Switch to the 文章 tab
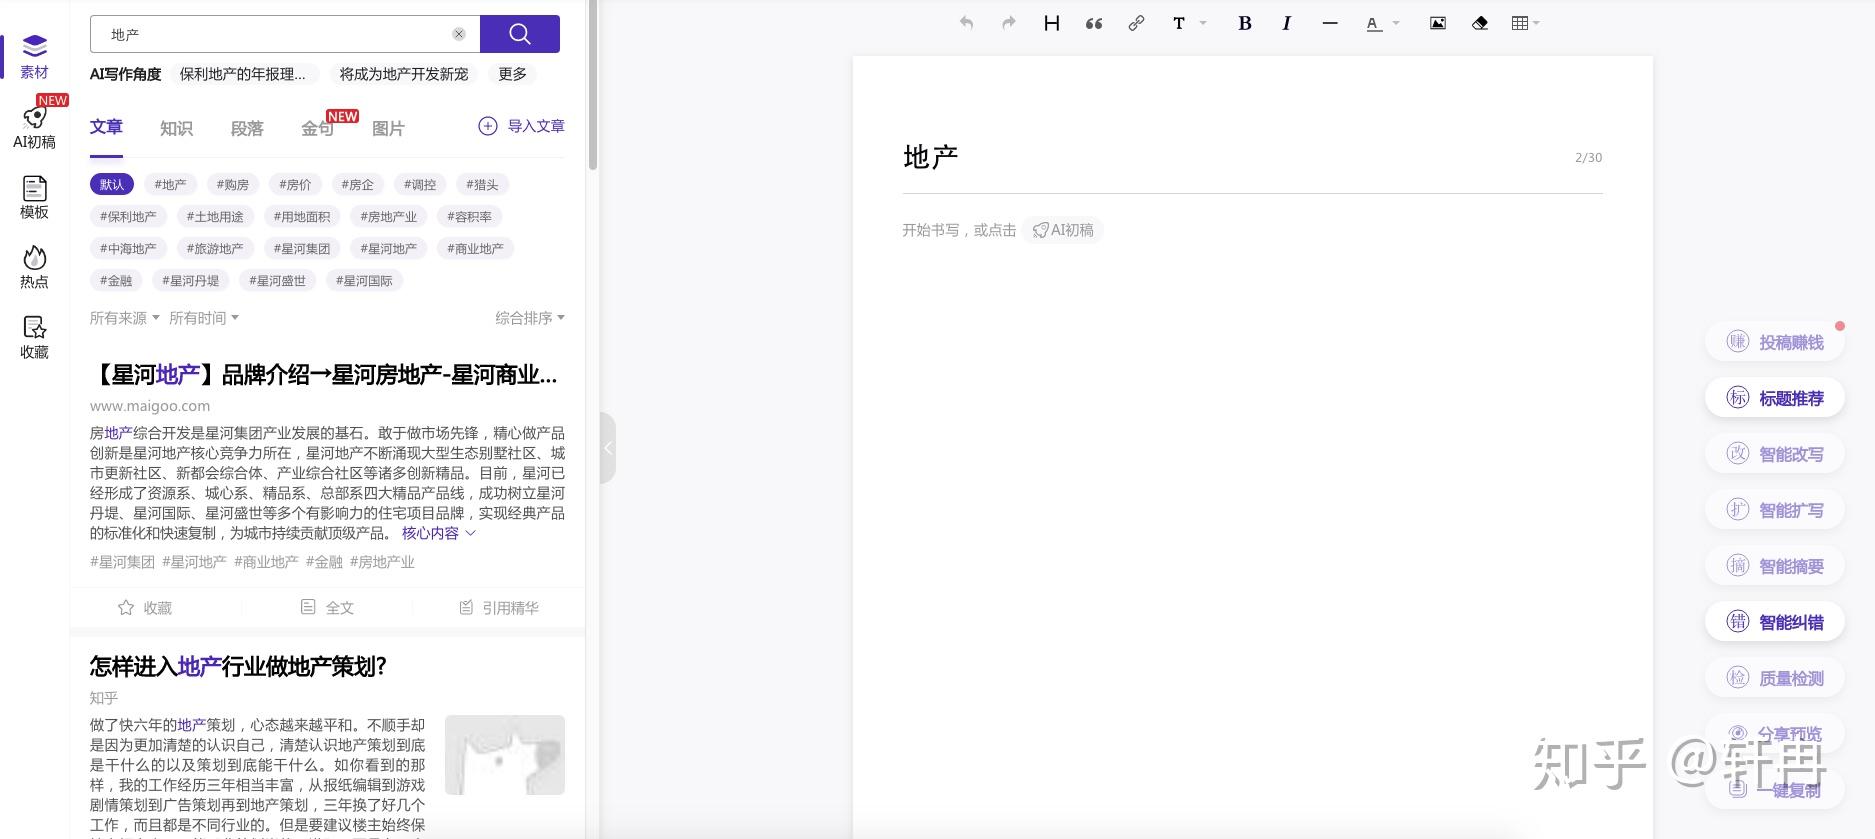The height and width of the screenshot is (839, 1875). [106, 127]
